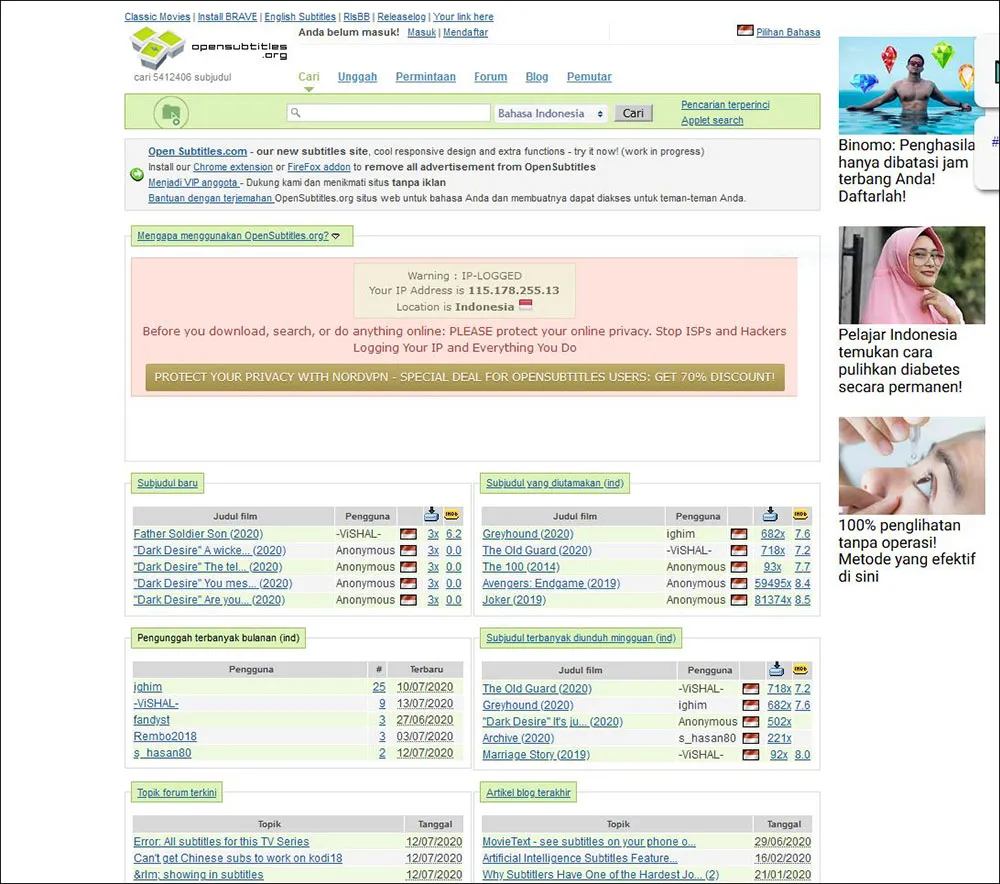Click the IMDb icon in the weekly downloads table header
Screen dimensions: 1000x884
801,669
